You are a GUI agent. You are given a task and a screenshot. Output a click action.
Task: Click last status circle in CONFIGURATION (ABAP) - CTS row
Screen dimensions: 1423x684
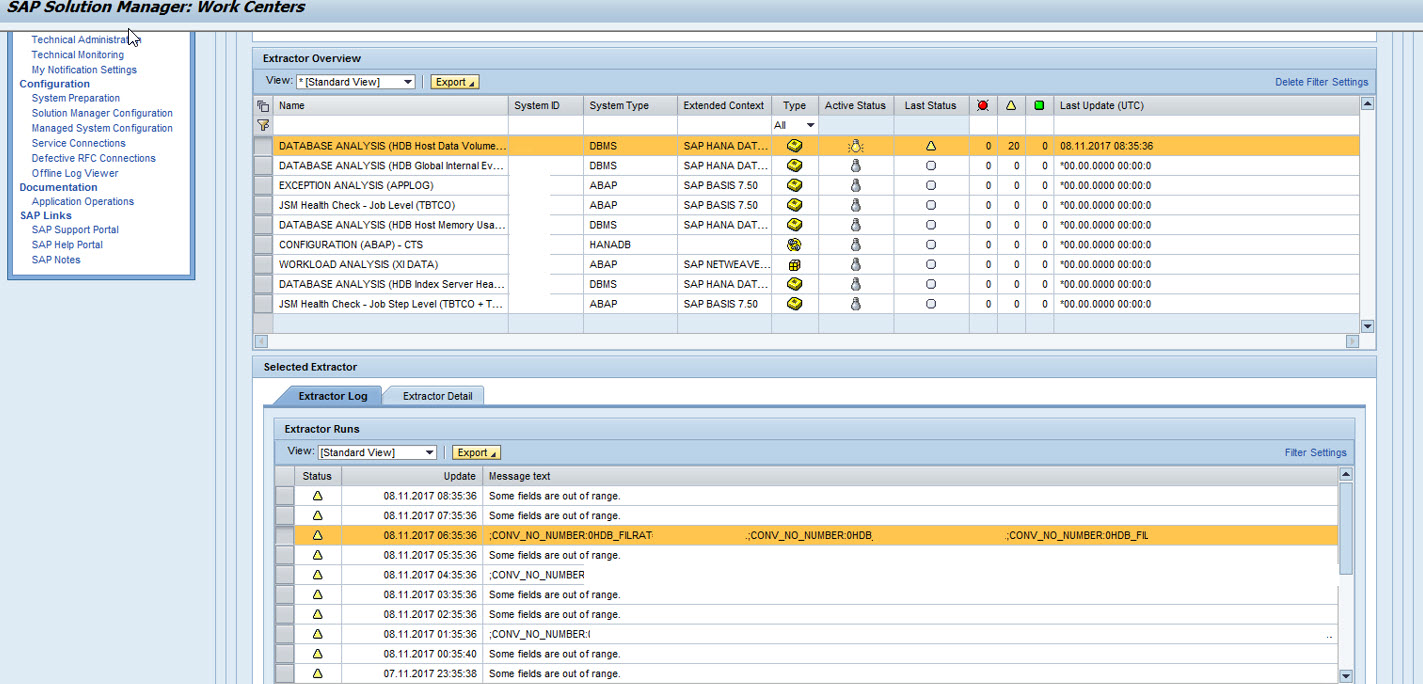931,244
